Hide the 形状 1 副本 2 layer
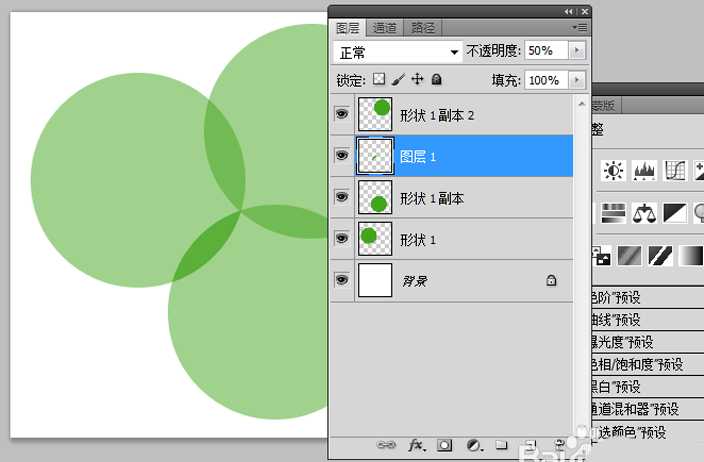The height and width of the screenshot is (462, 704). (x=342, y=115)
